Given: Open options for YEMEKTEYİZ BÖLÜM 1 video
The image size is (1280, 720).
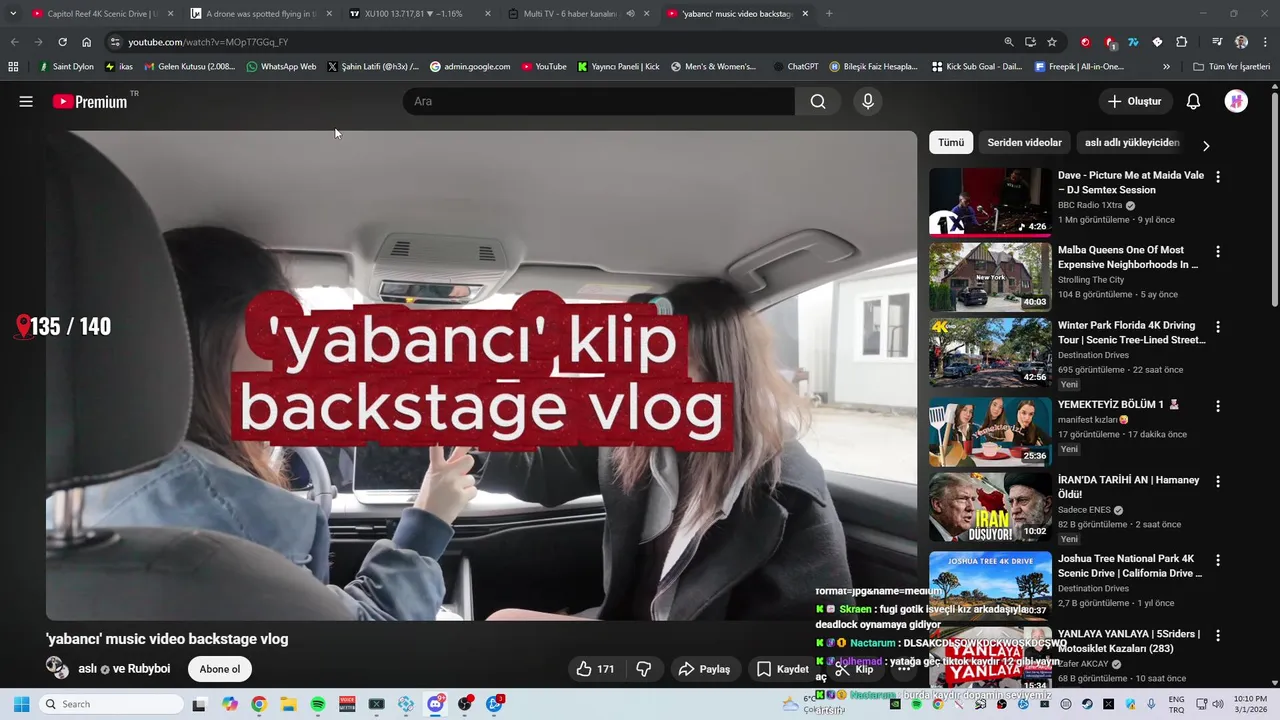Looking at the screenshot, I should click(1217, 406).
